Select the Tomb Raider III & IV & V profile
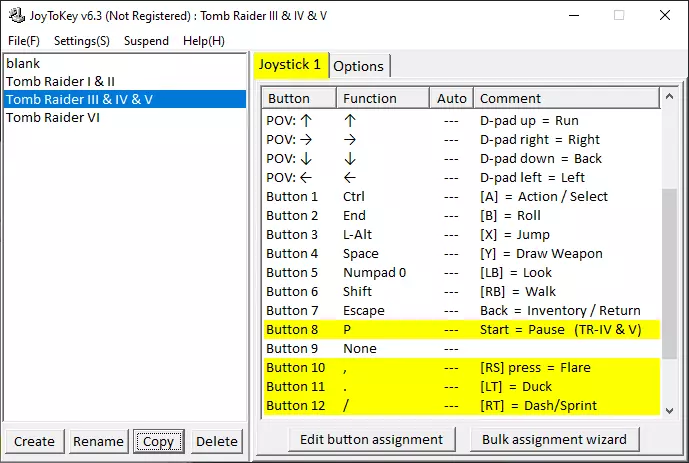 click(125, 99)
